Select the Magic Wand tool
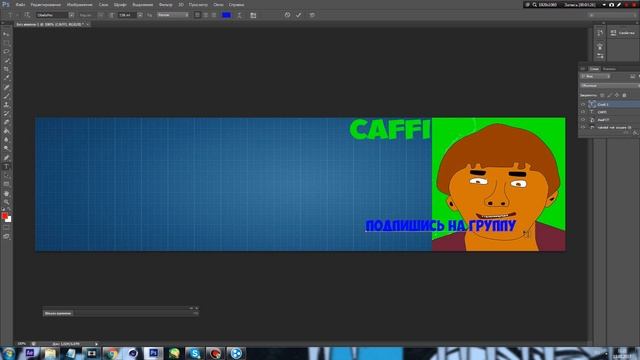The height and width of the screenshot is (360, 640). 6,61
